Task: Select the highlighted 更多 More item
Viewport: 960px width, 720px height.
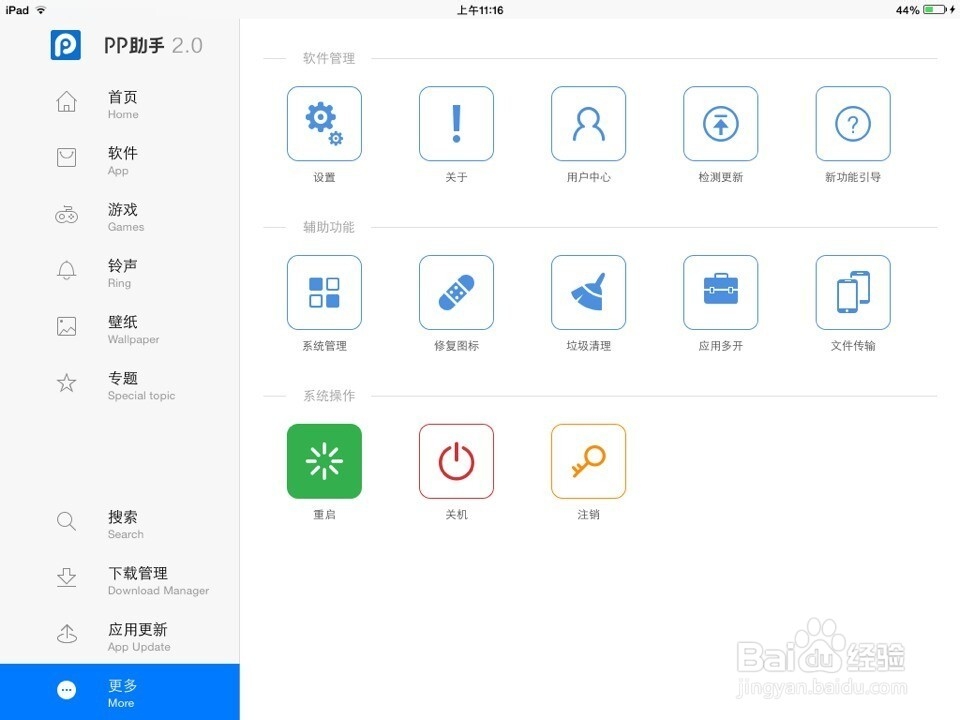Action: click(x=119, y=692)
